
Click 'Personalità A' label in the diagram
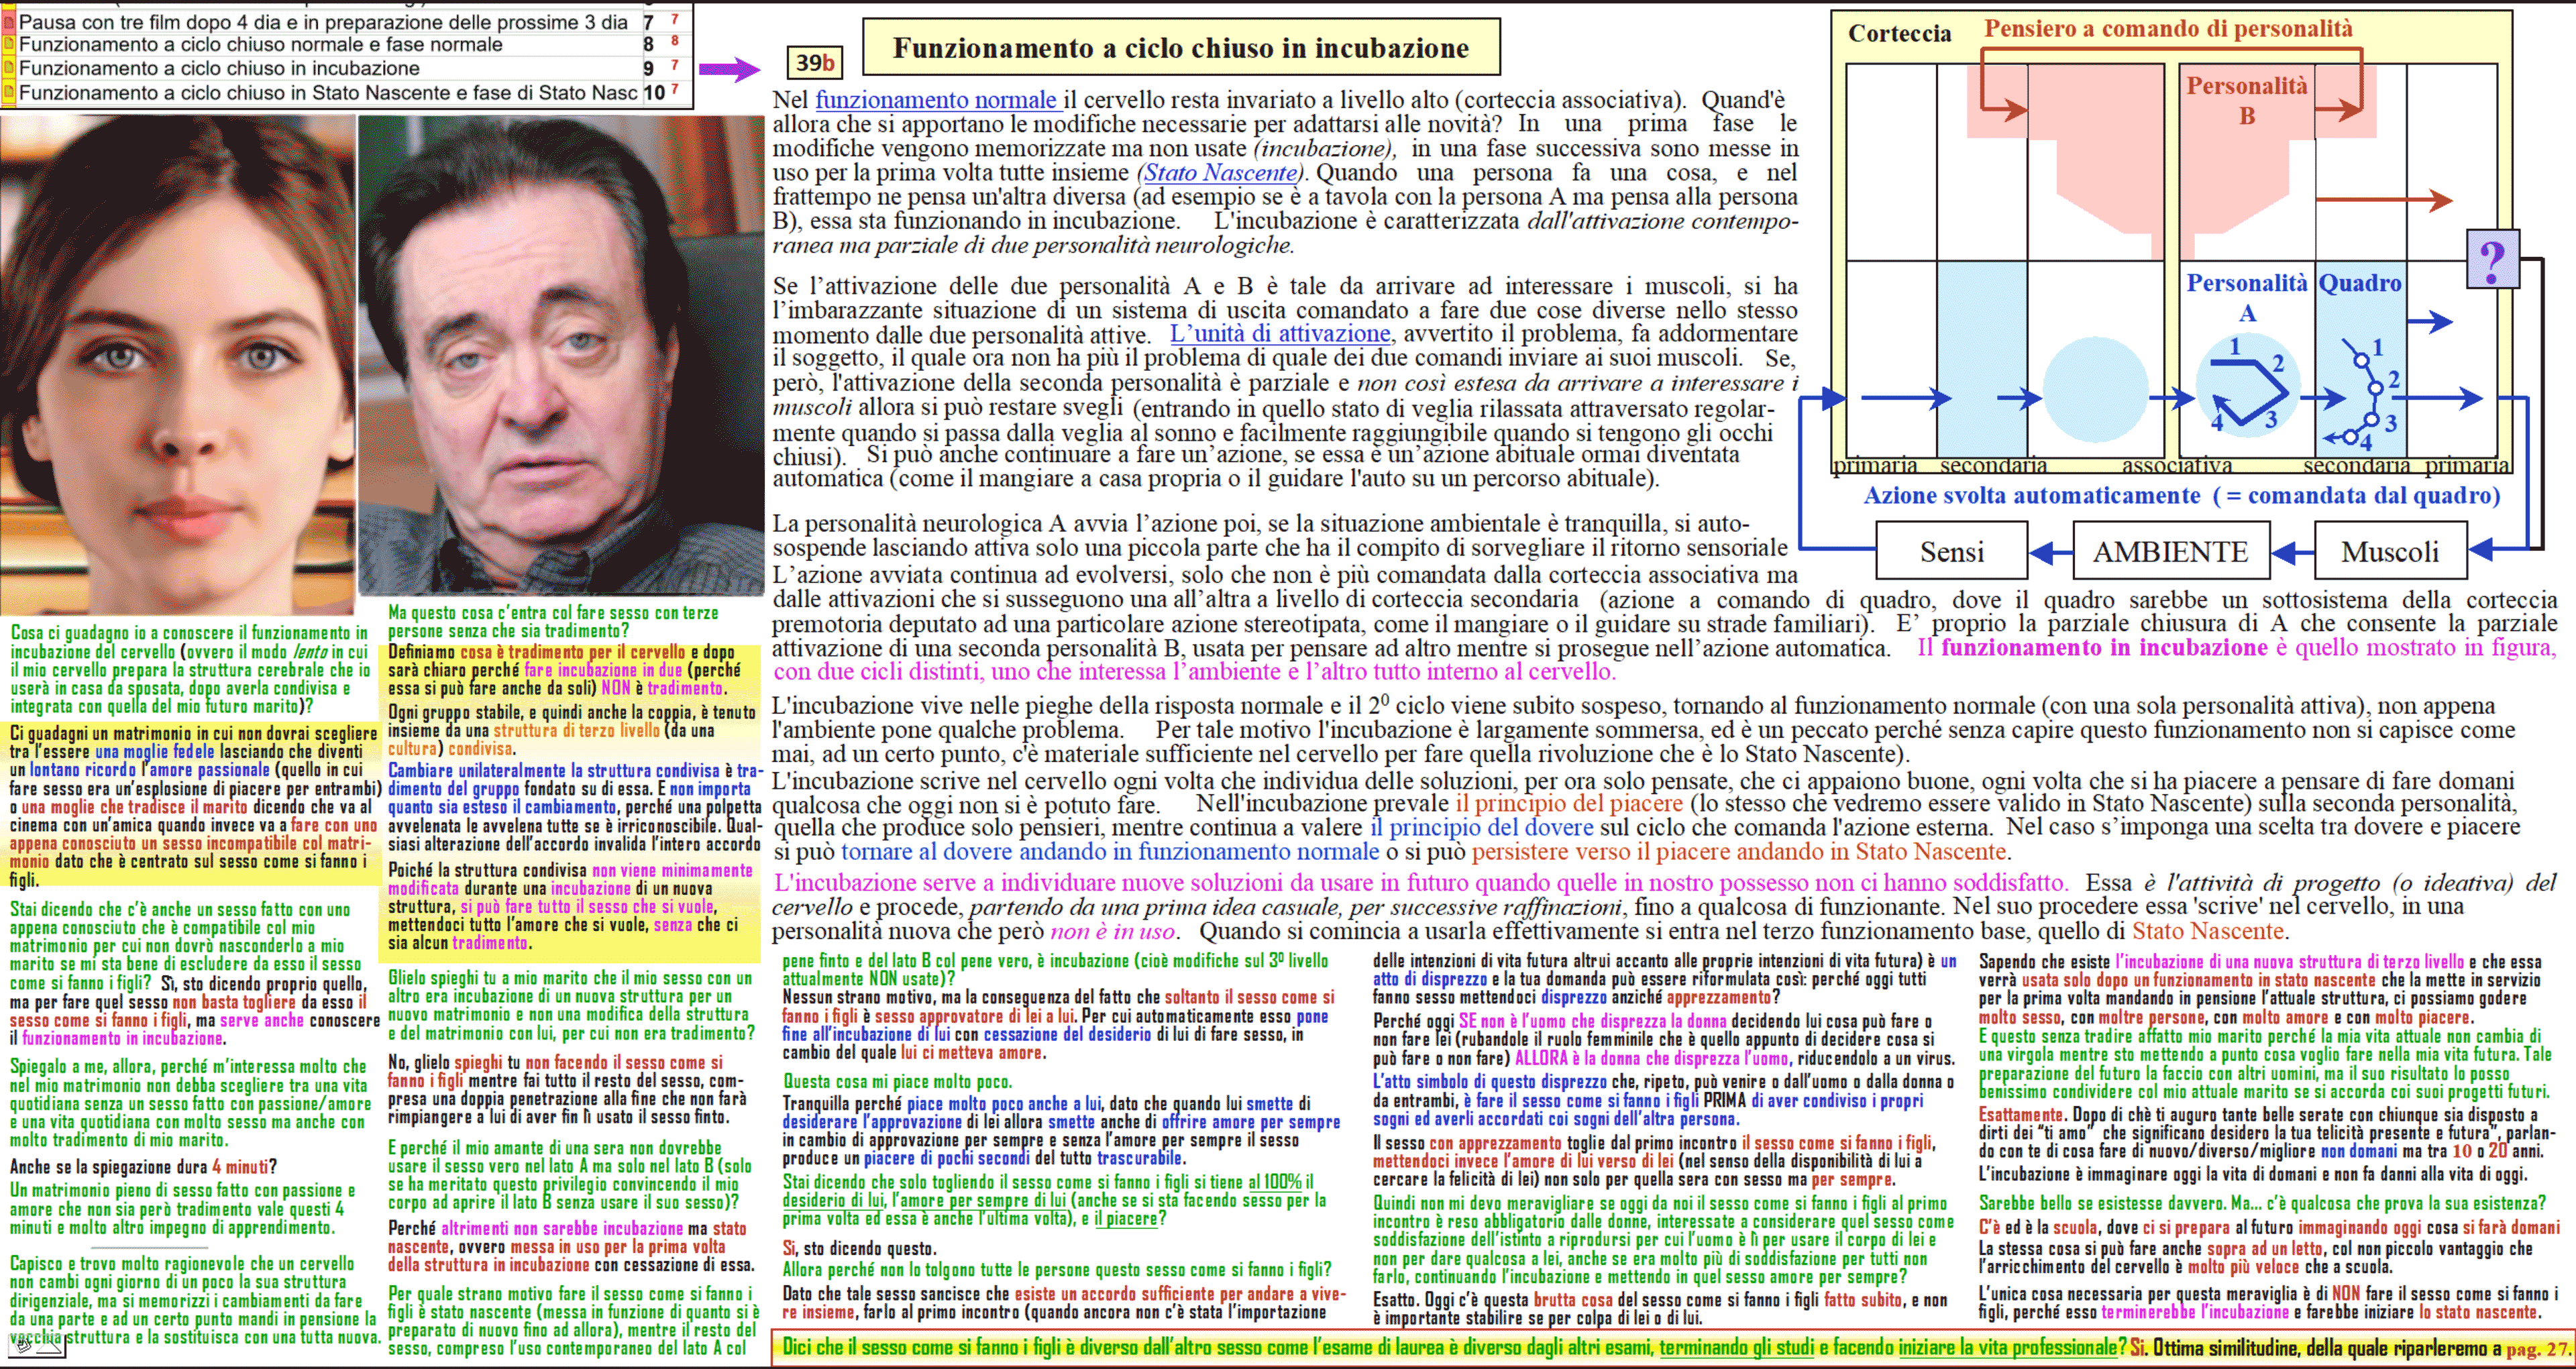tap(2246, 298)
